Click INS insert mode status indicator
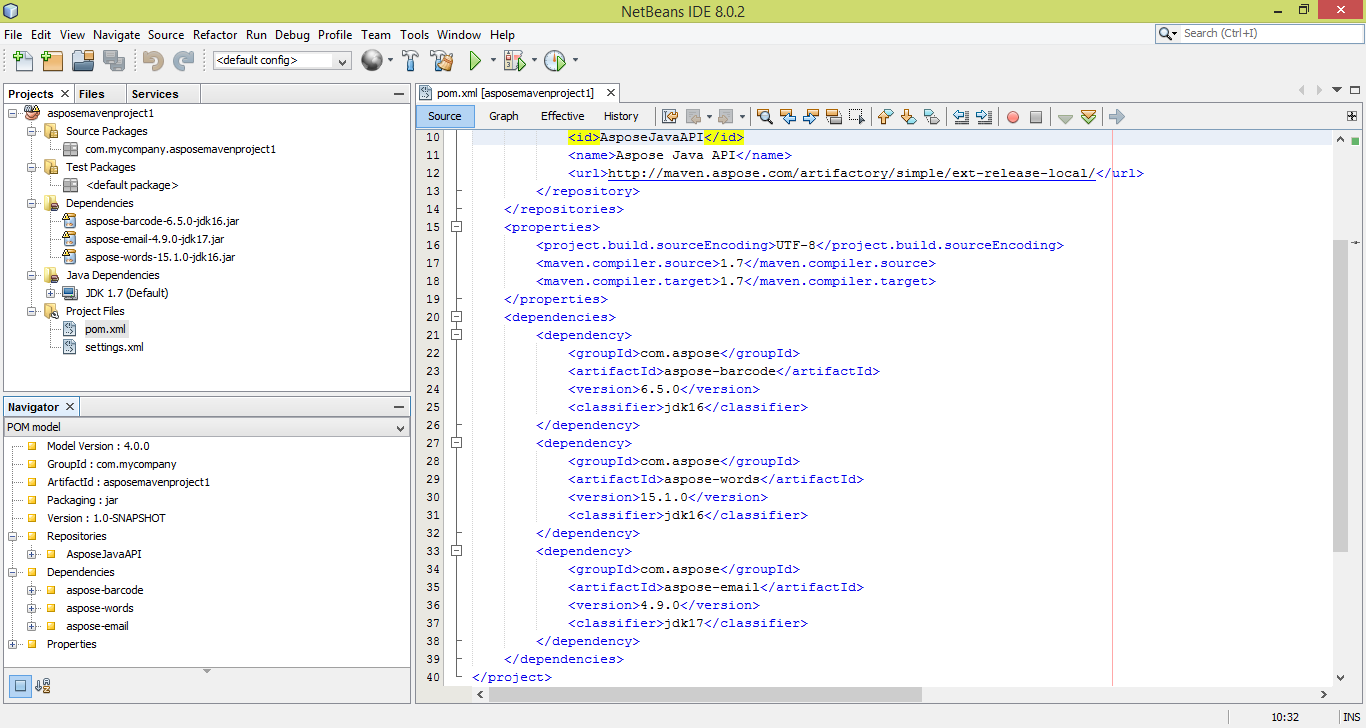Image resolution: width=1366 pixels, height=728 pixels. [x=1352, y=717]
